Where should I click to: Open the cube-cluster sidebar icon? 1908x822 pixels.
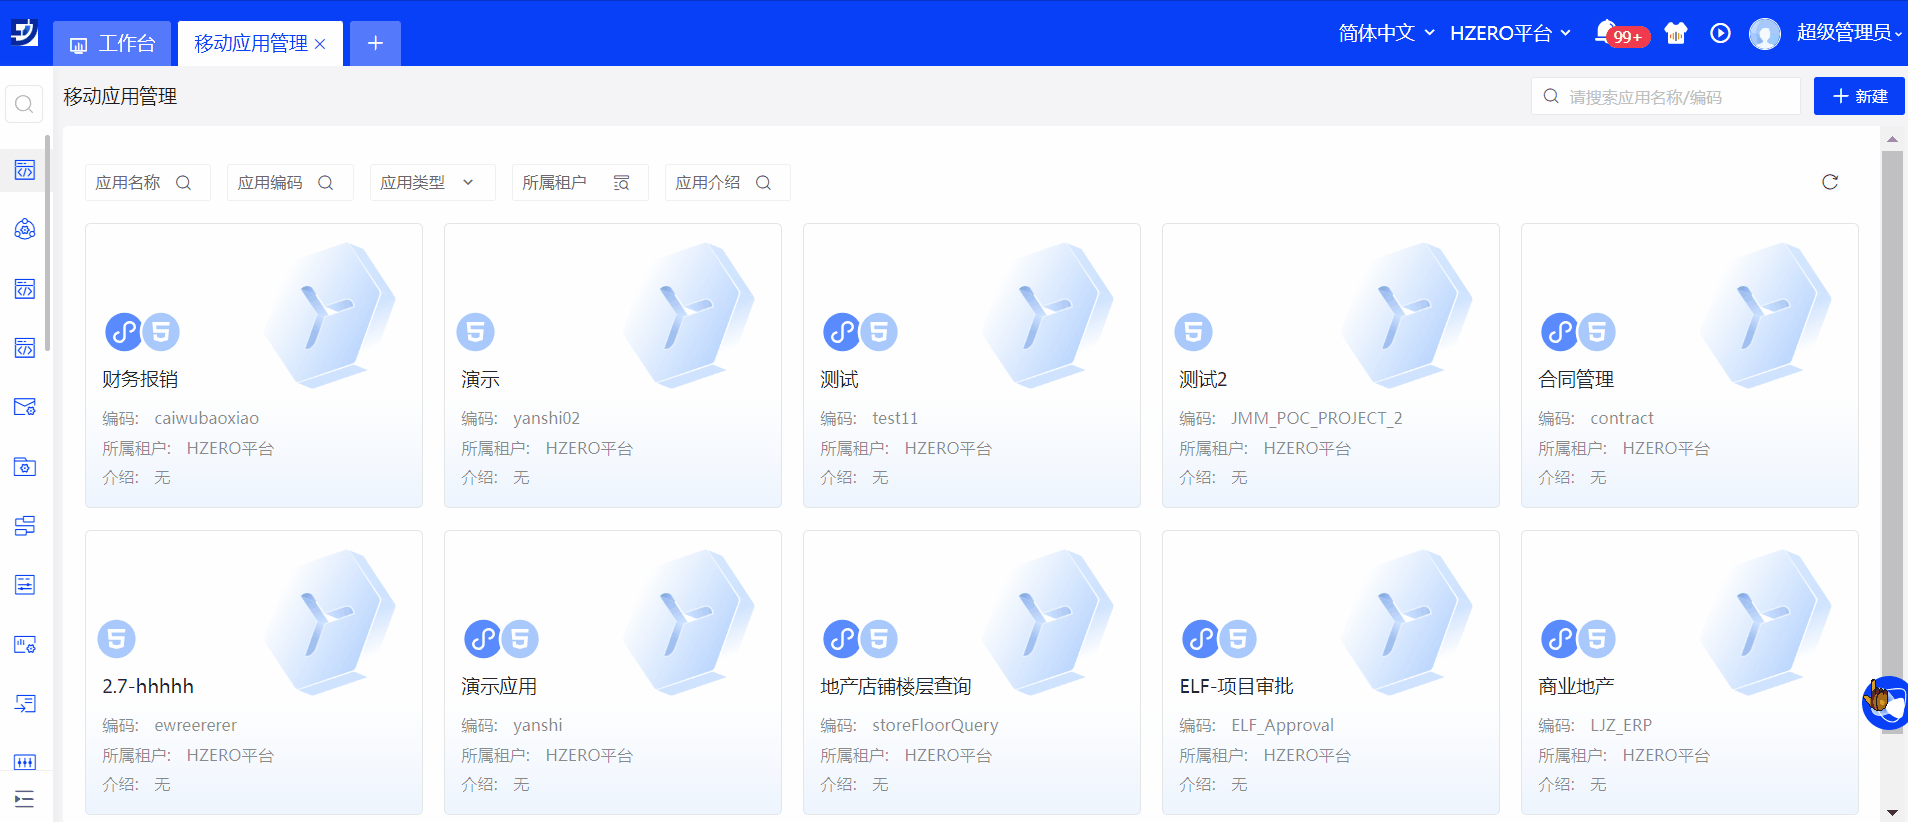pyautogui.click(x=25, y=229)
